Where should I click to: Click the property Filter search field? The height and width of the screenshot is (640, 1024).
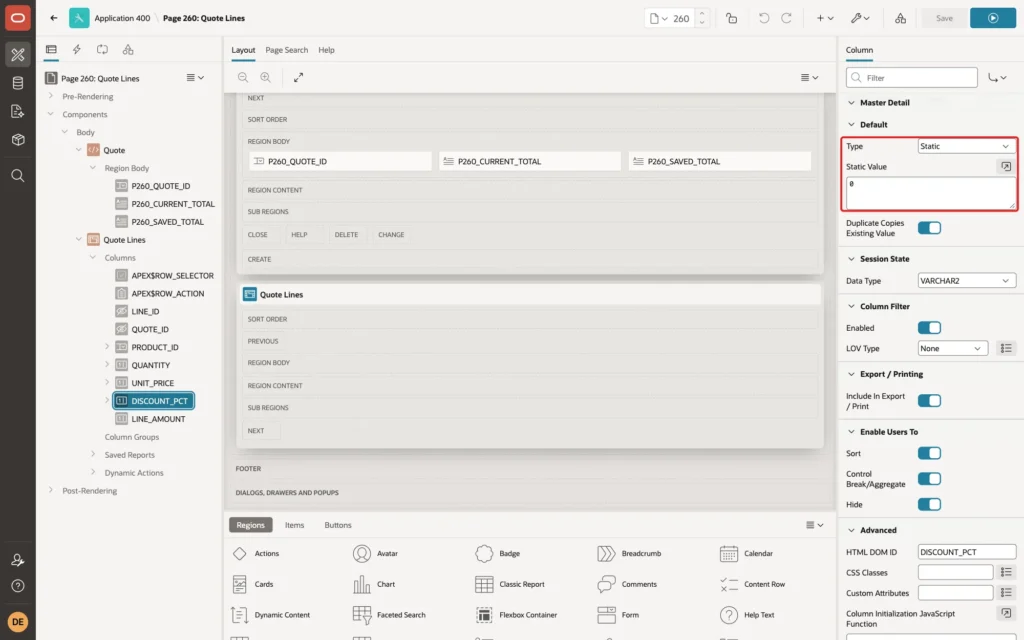click(x=912, y=78)
